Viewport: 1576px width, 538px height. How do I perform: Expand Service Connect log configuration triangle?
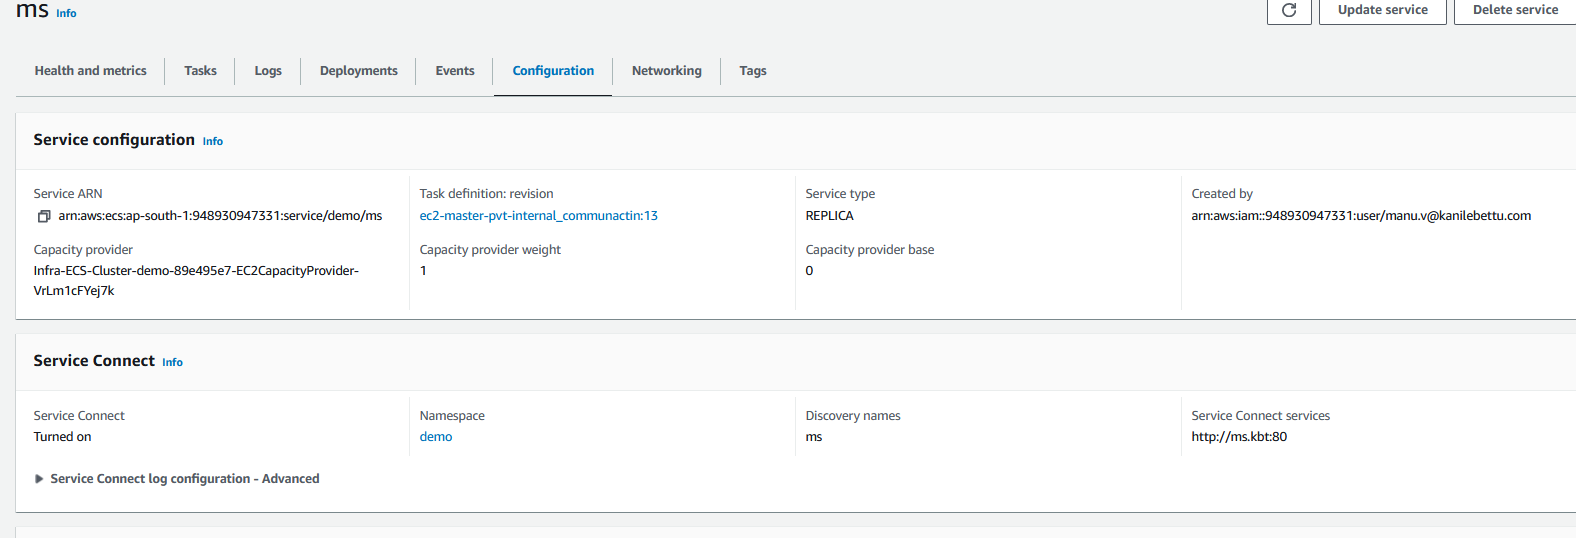coord(39,479)
